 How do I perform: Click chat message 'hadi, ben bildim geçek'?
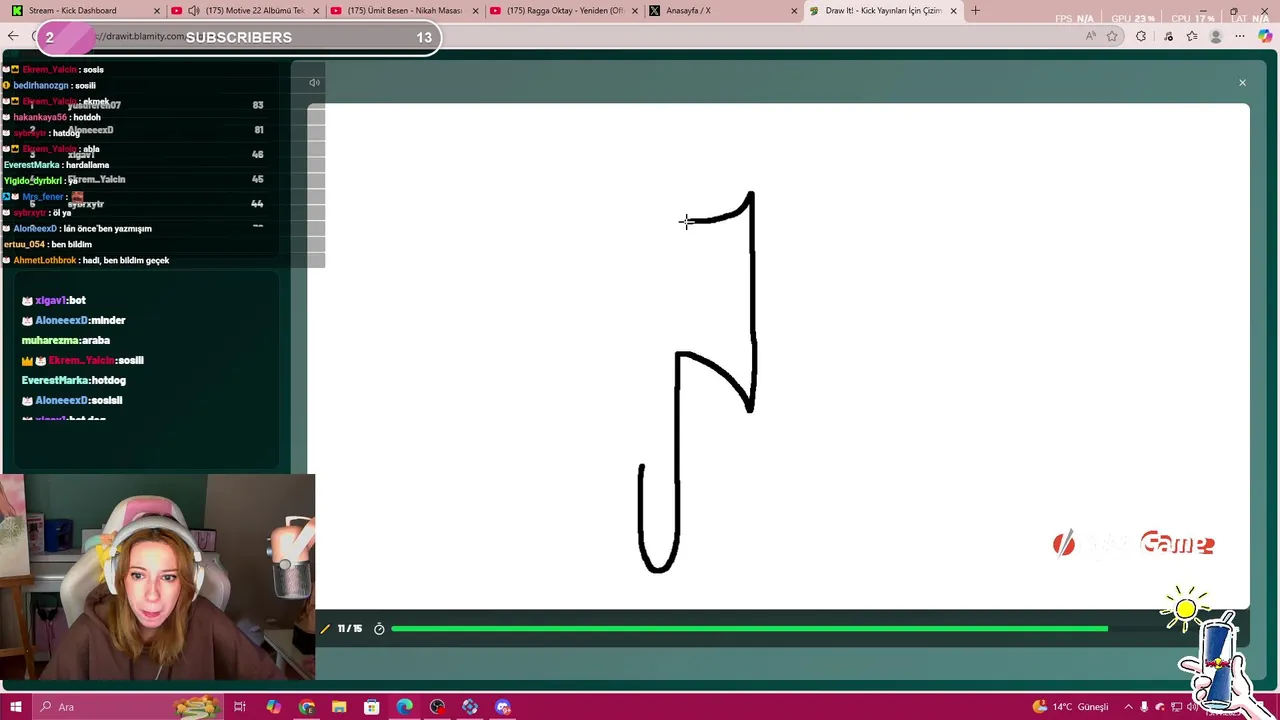click(125, 261)
